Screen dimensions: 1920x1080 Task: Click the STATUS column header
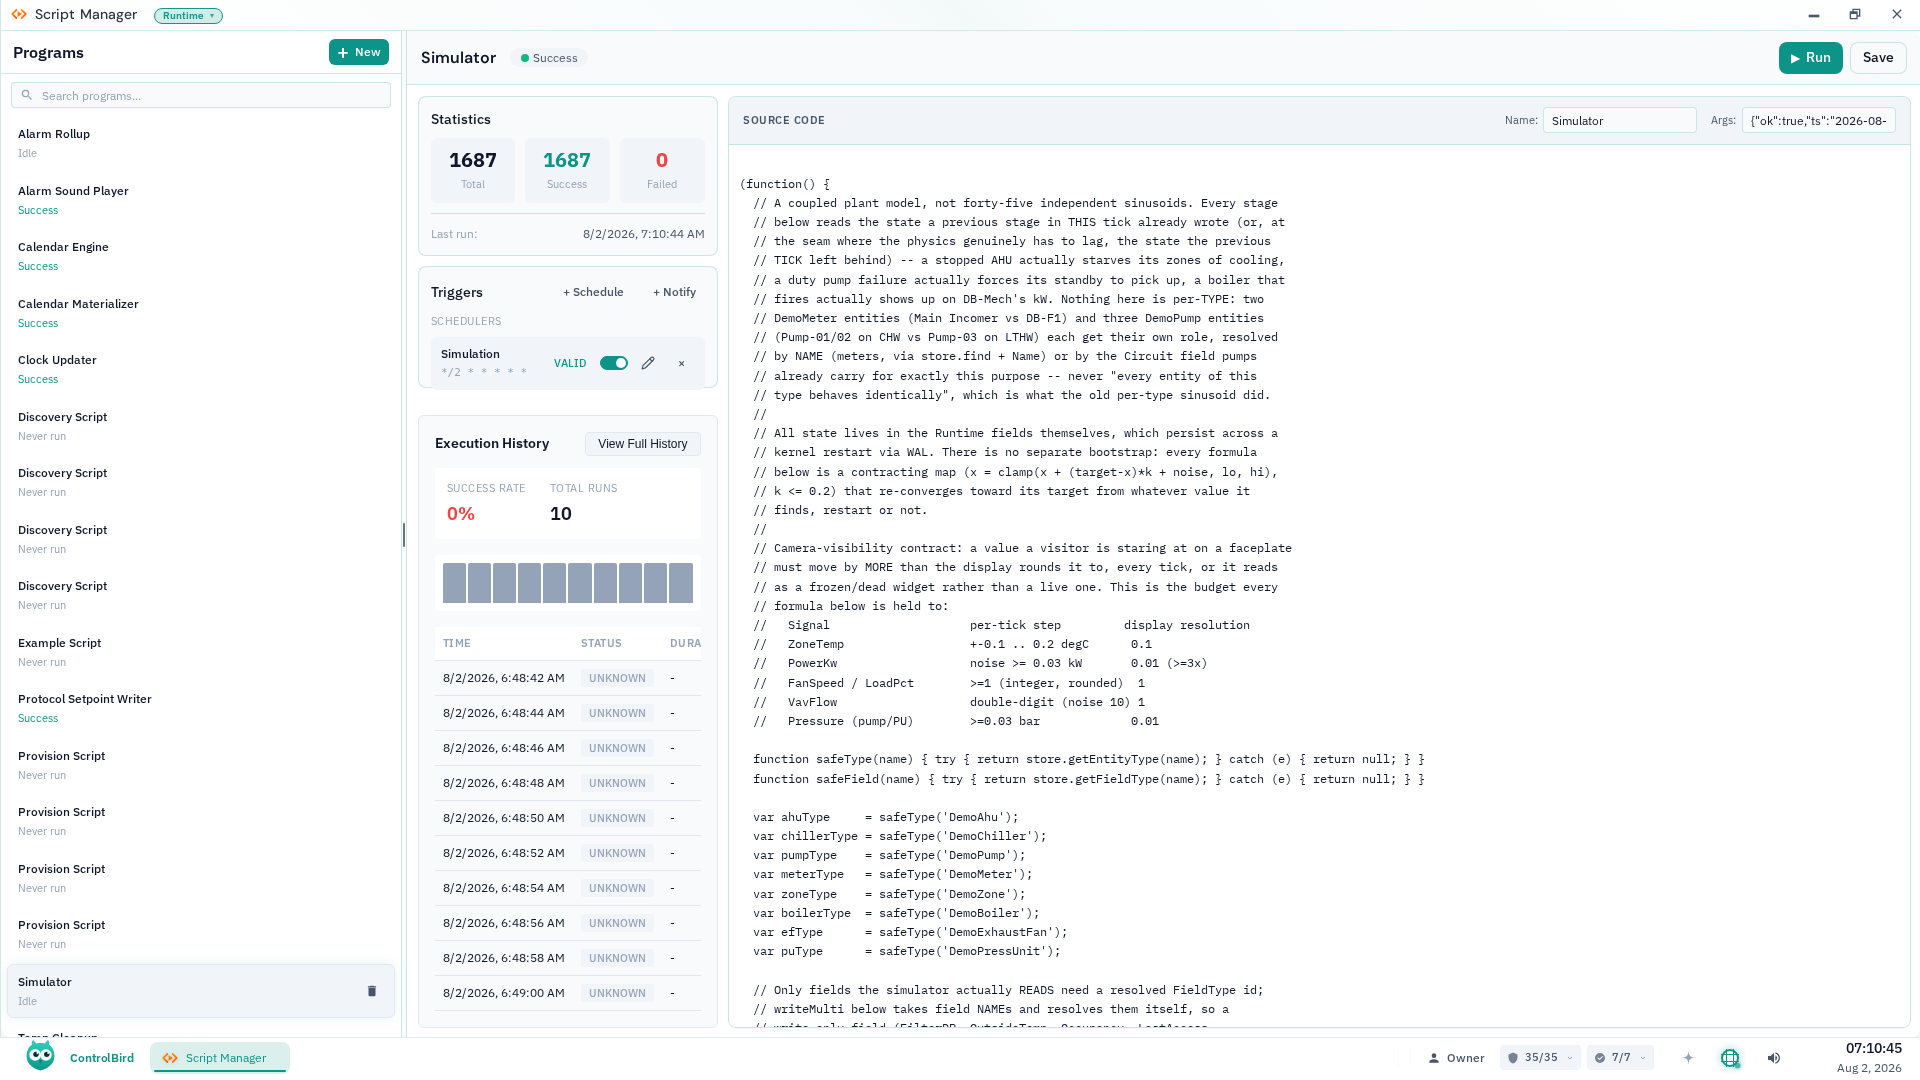[601, 643]
